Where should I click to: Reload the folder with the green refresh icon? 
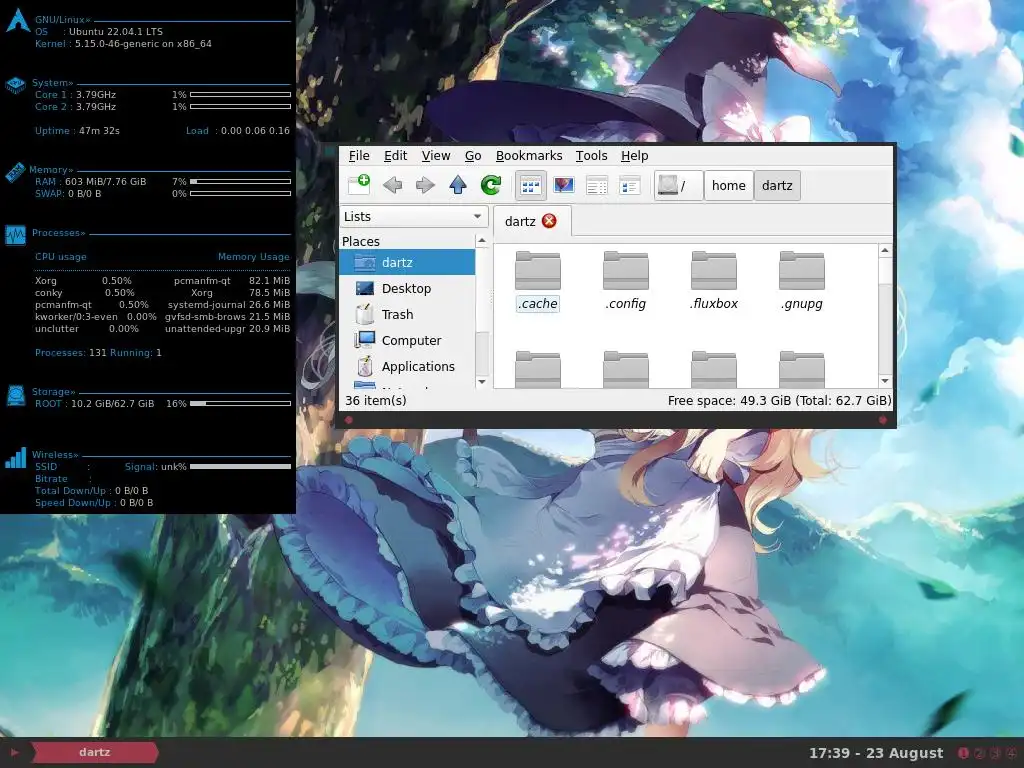(x=491, y=185)
